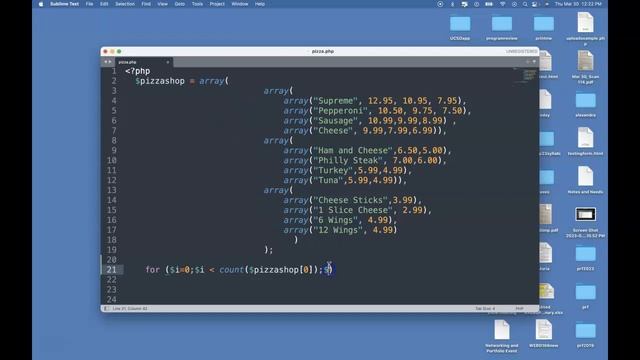Click the "6 Wings" string on line 16
Viewport: 640px width, 360px height.
335,220
